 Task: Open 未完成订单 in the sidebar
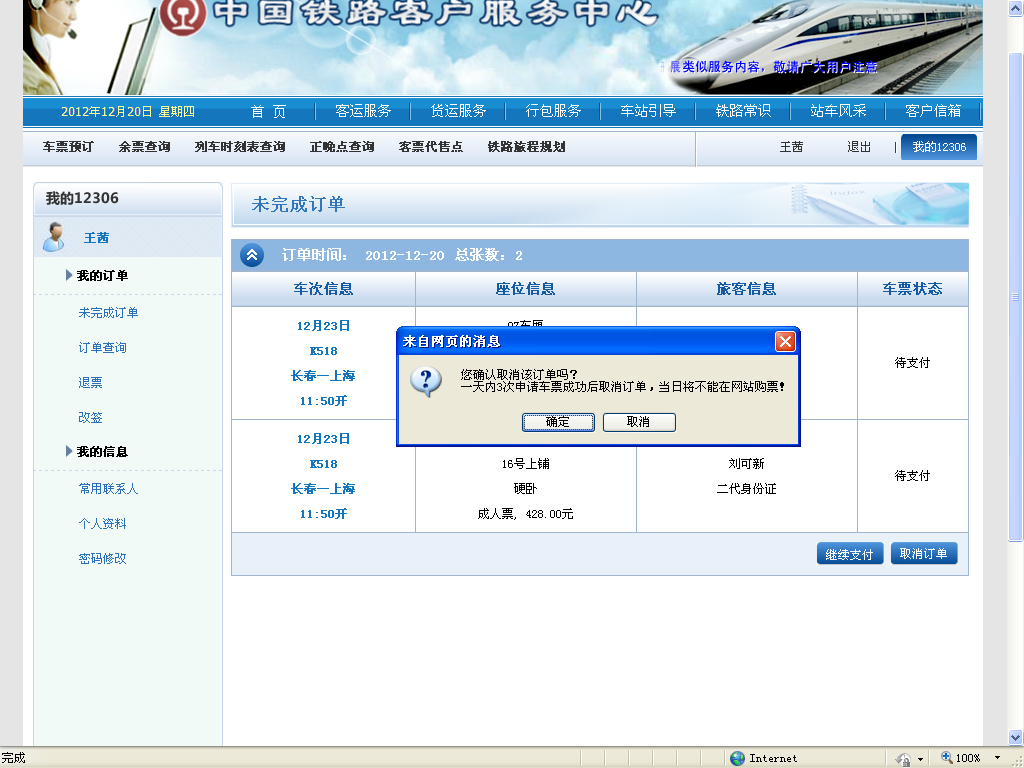click(x=108, y=313)
